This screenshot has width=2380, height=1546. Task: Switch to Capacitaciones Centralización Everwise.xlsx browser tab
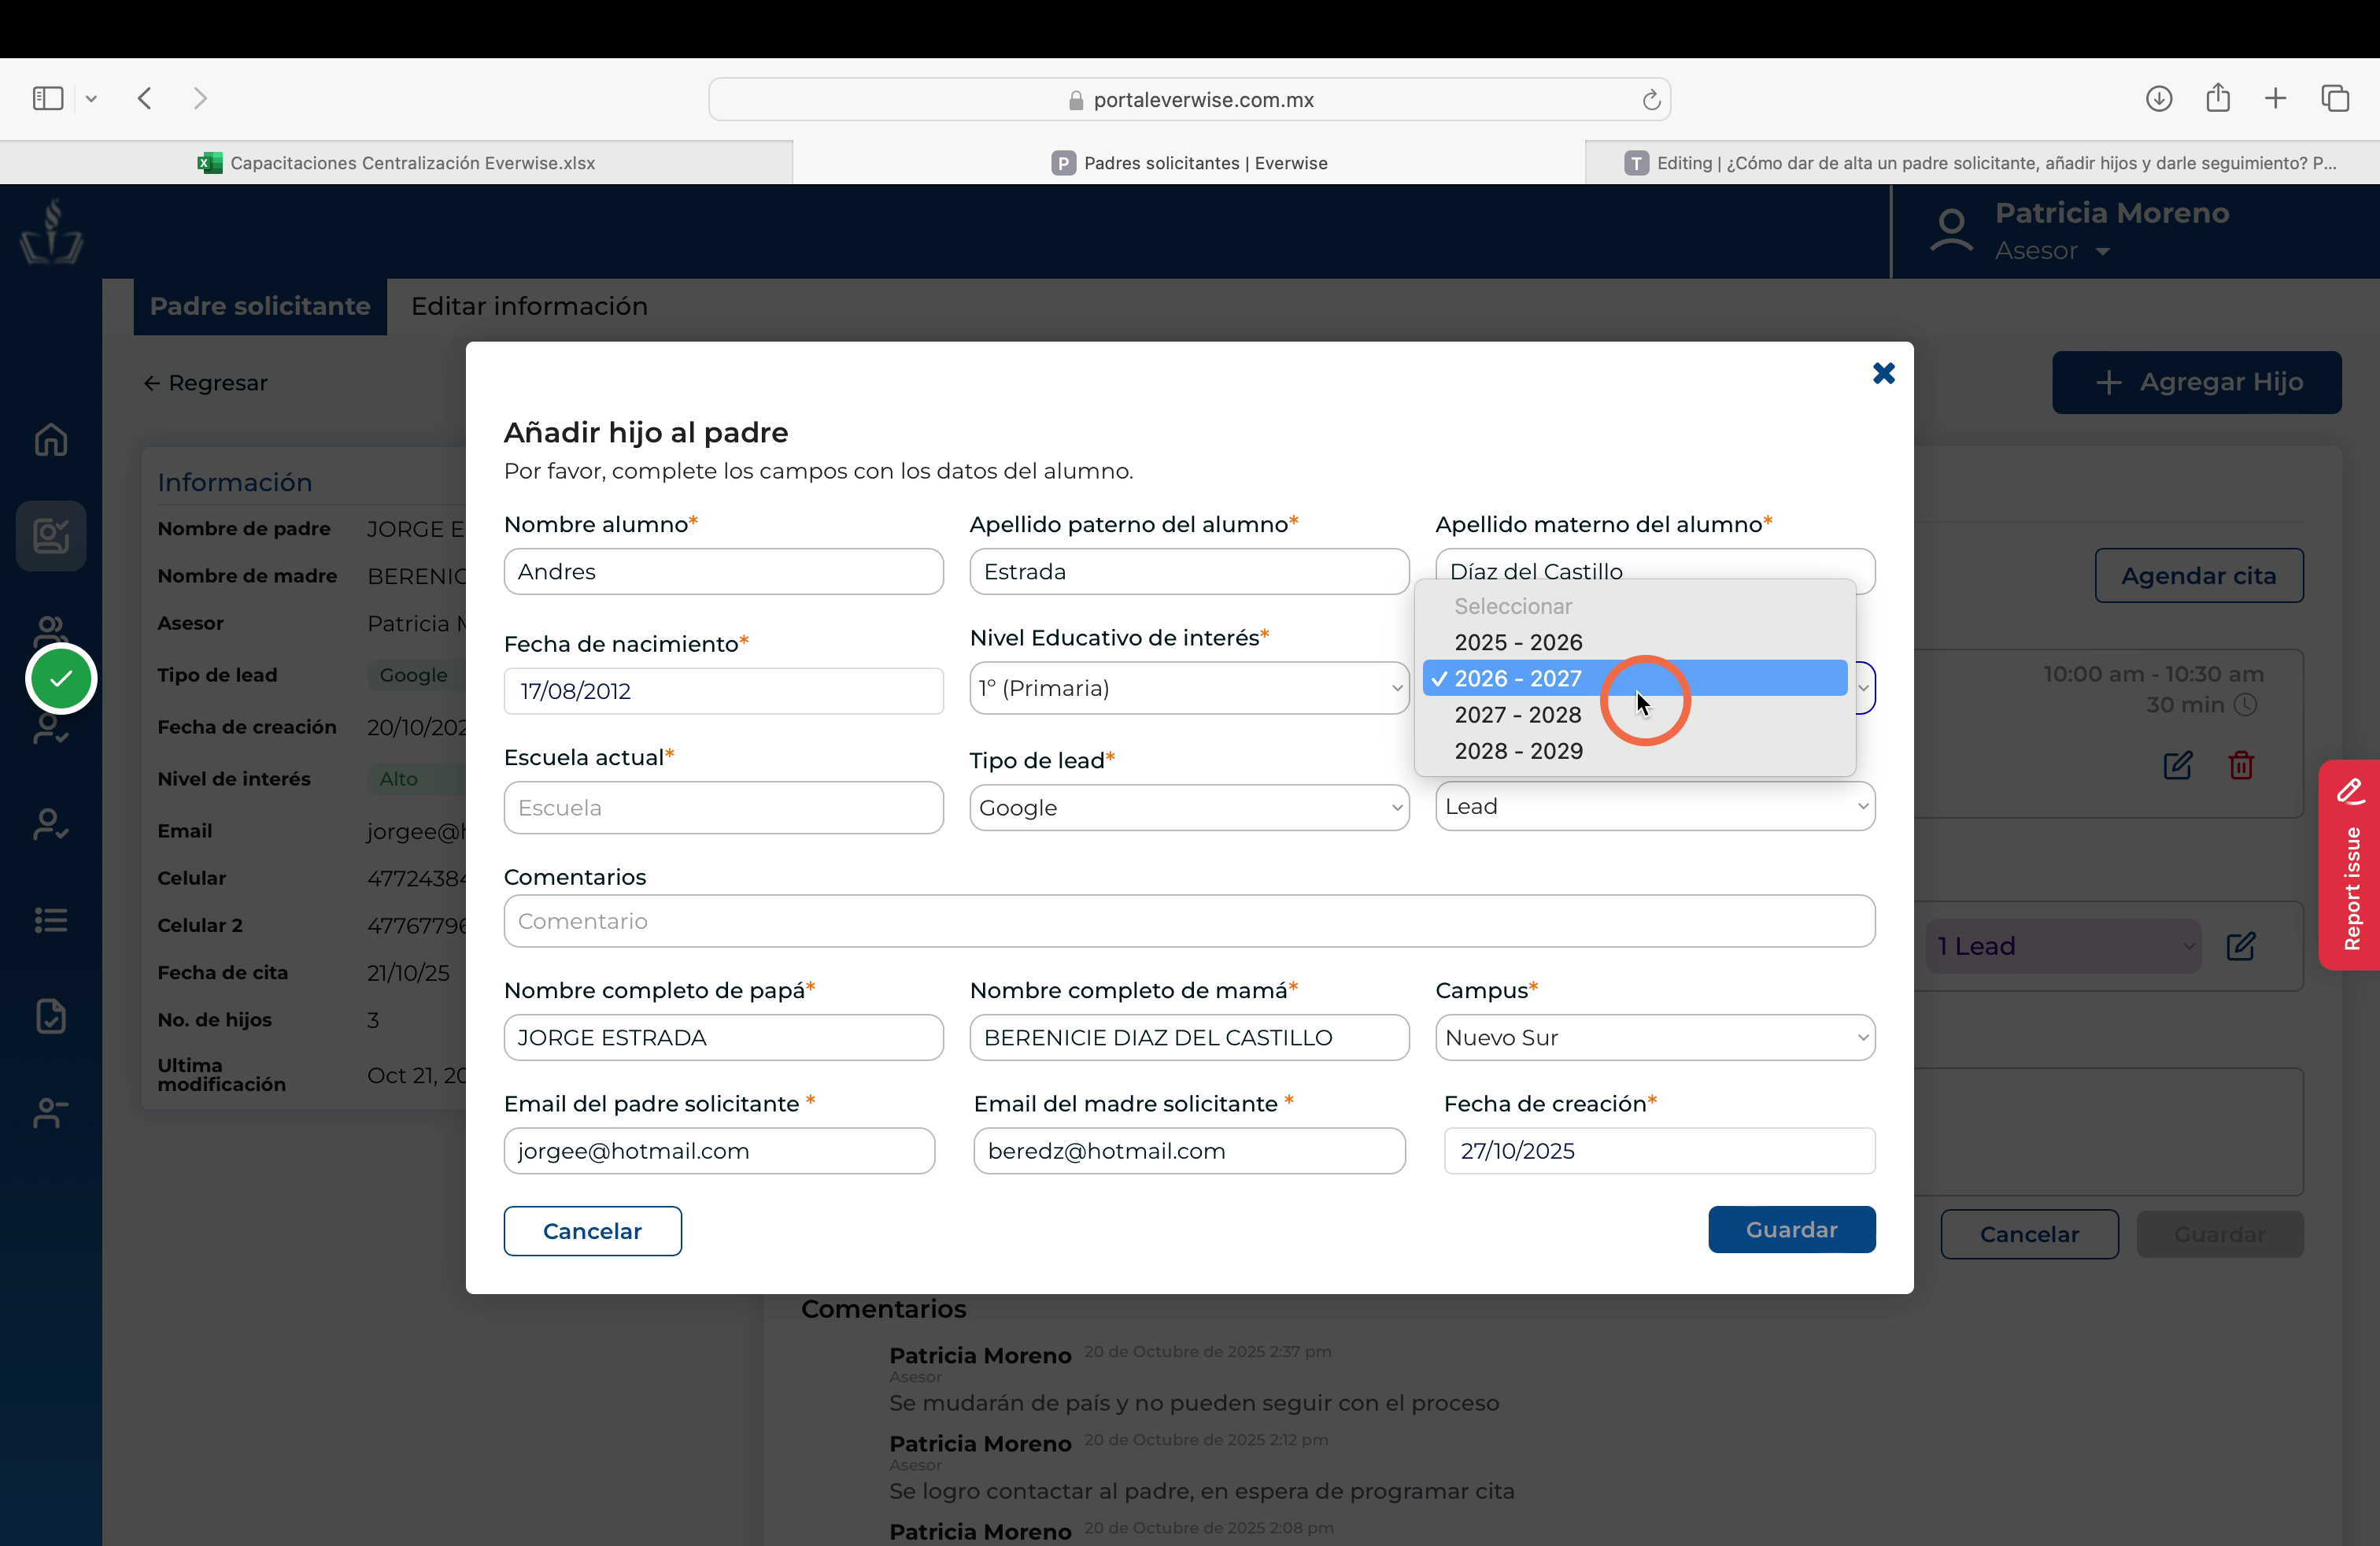(396, 163)
